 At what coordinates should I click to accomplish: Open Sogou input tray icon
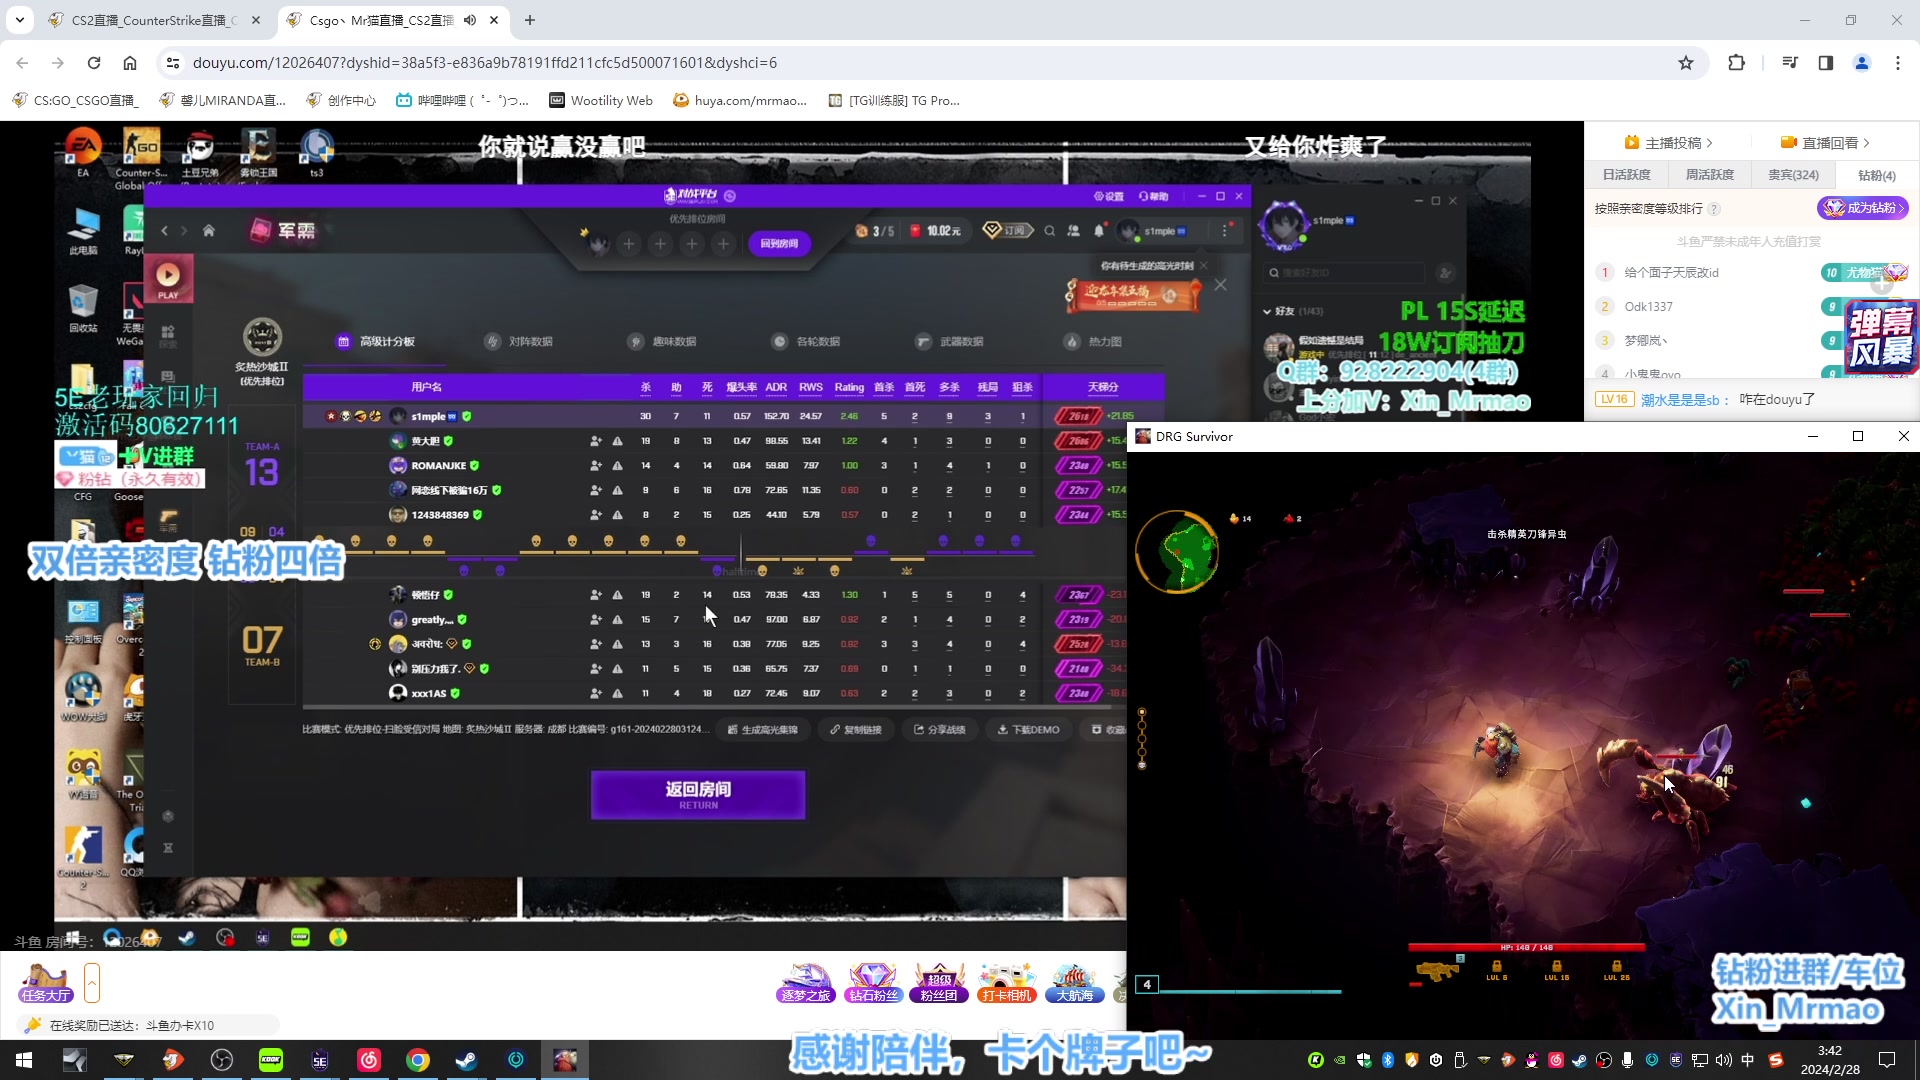pyautogui.click(x=1776, y=1060)
